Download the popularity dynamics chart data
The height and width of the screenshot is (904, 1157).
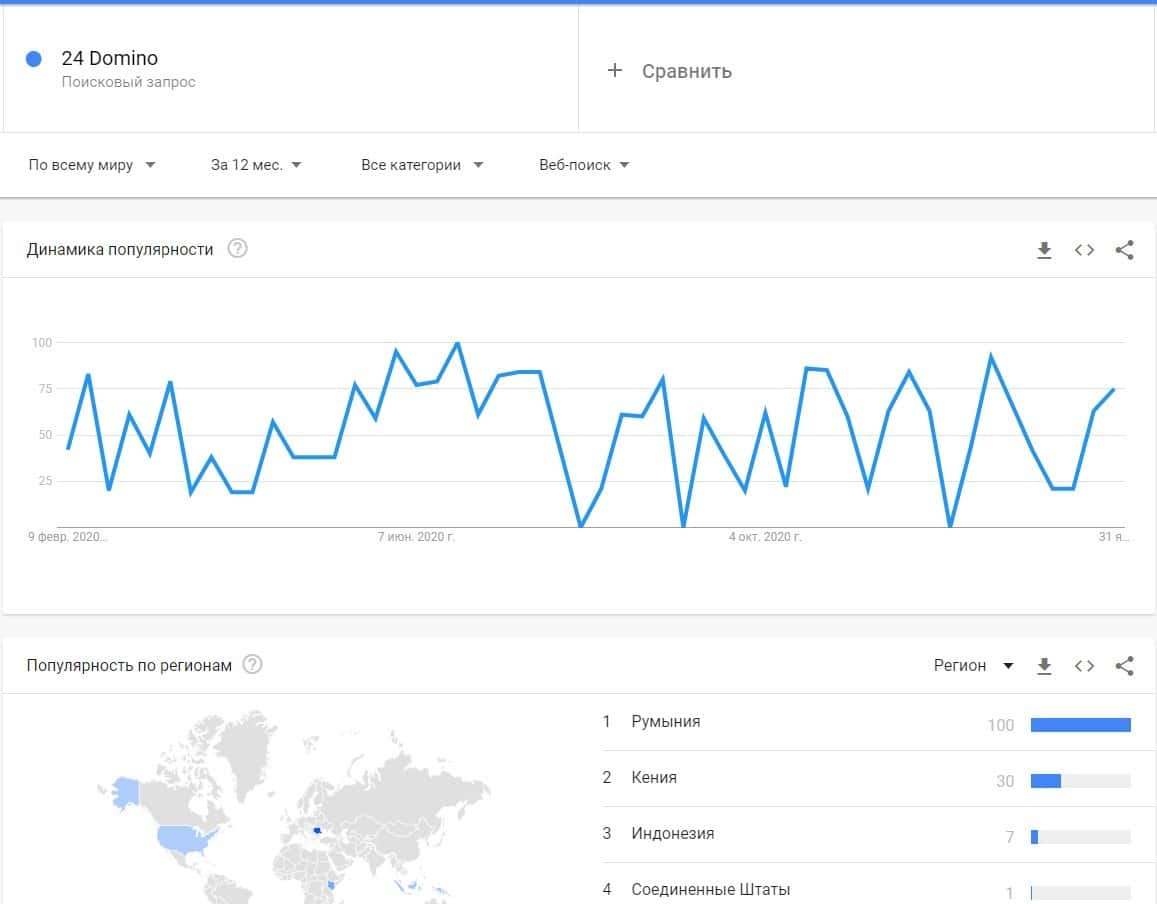[1044, 250]
